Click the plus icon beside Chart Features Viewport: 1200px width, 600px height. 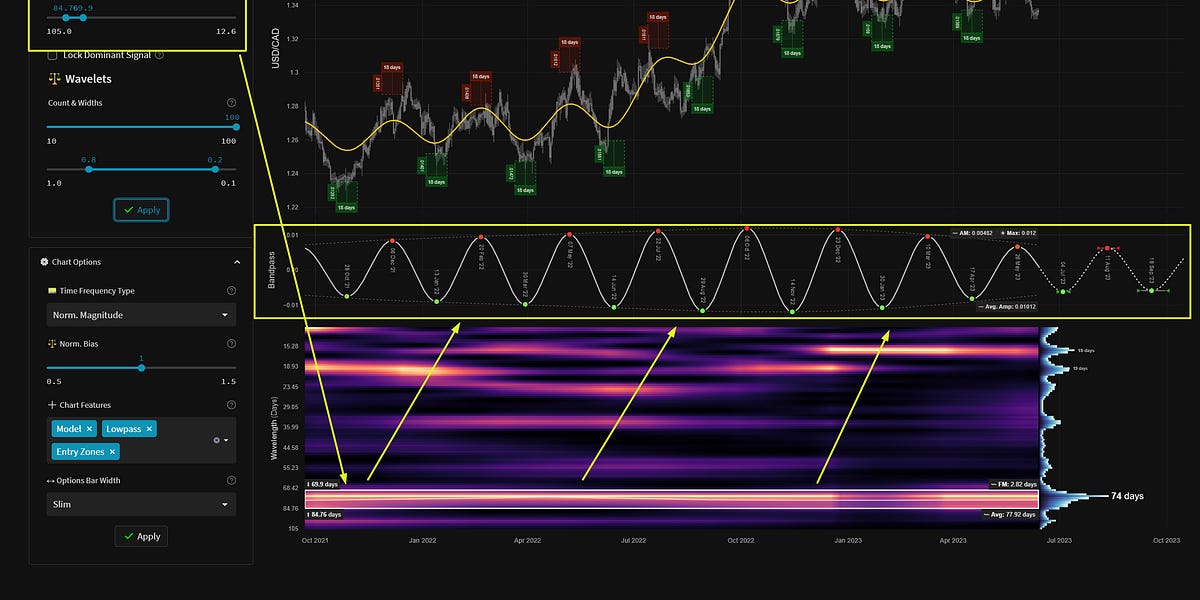(51, 404)
